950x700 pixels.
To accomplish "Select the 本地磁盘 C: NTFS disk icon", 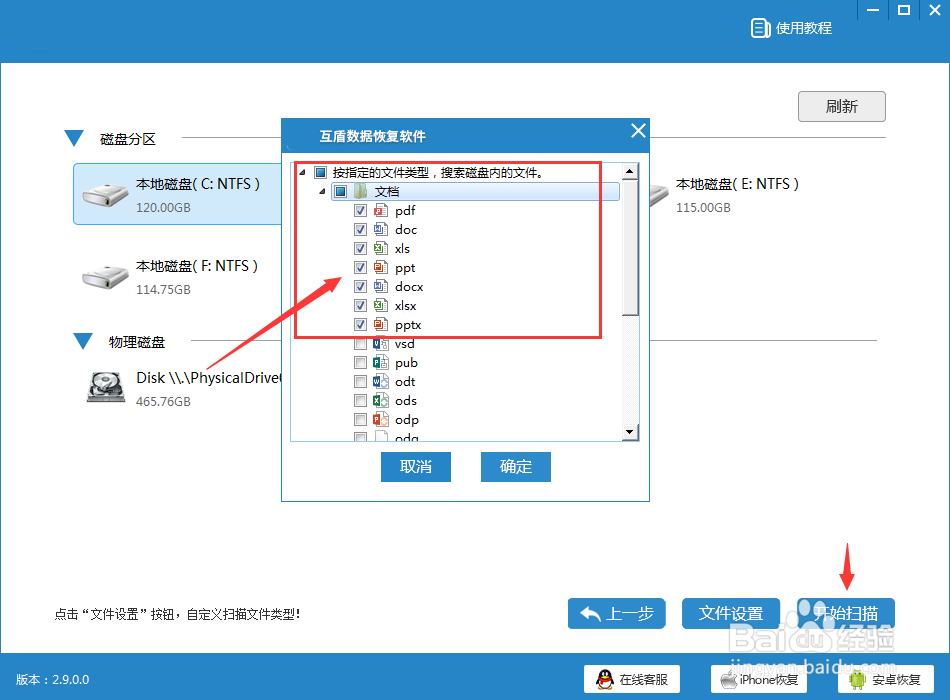I will (104, 193).
